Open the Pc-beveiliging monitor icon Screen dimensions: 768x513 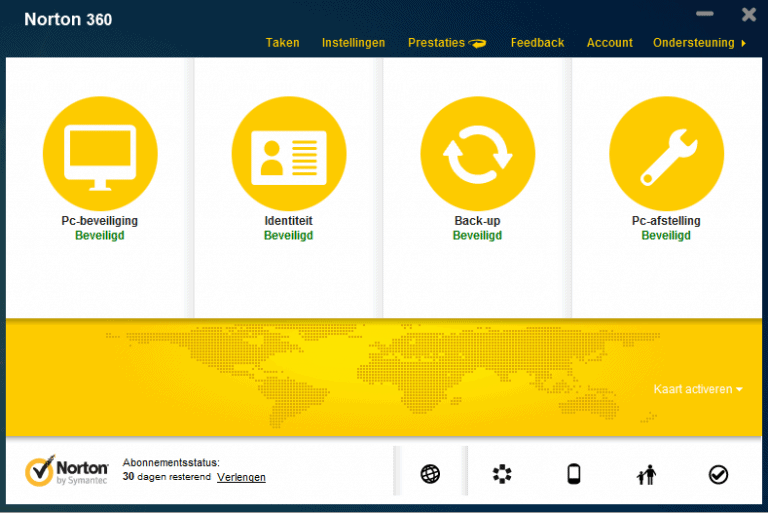(100, 154)
